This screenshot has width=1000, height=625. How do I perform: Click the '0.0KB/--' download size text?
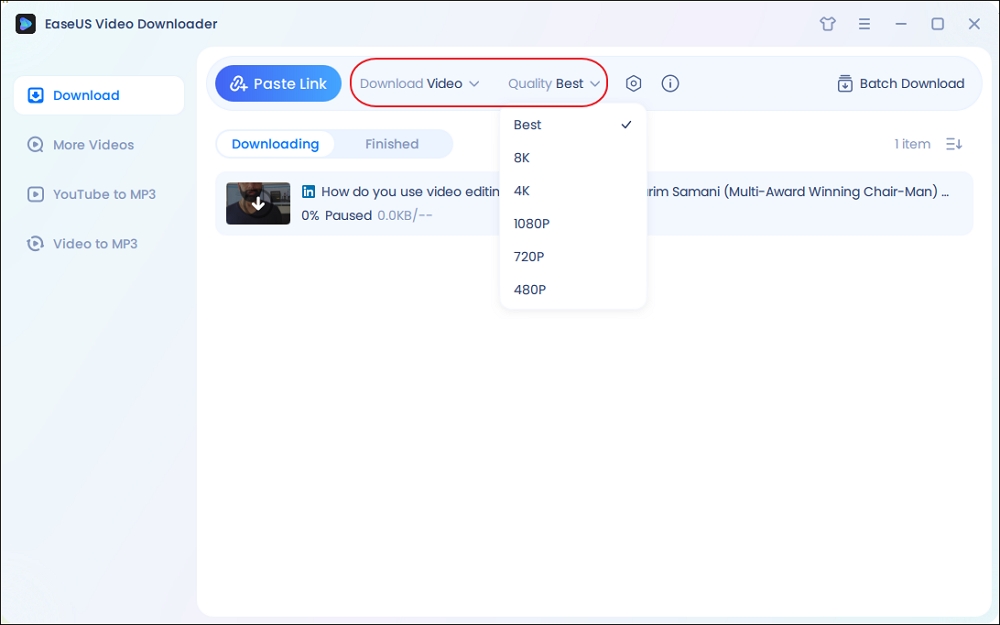tap(405, 216)
